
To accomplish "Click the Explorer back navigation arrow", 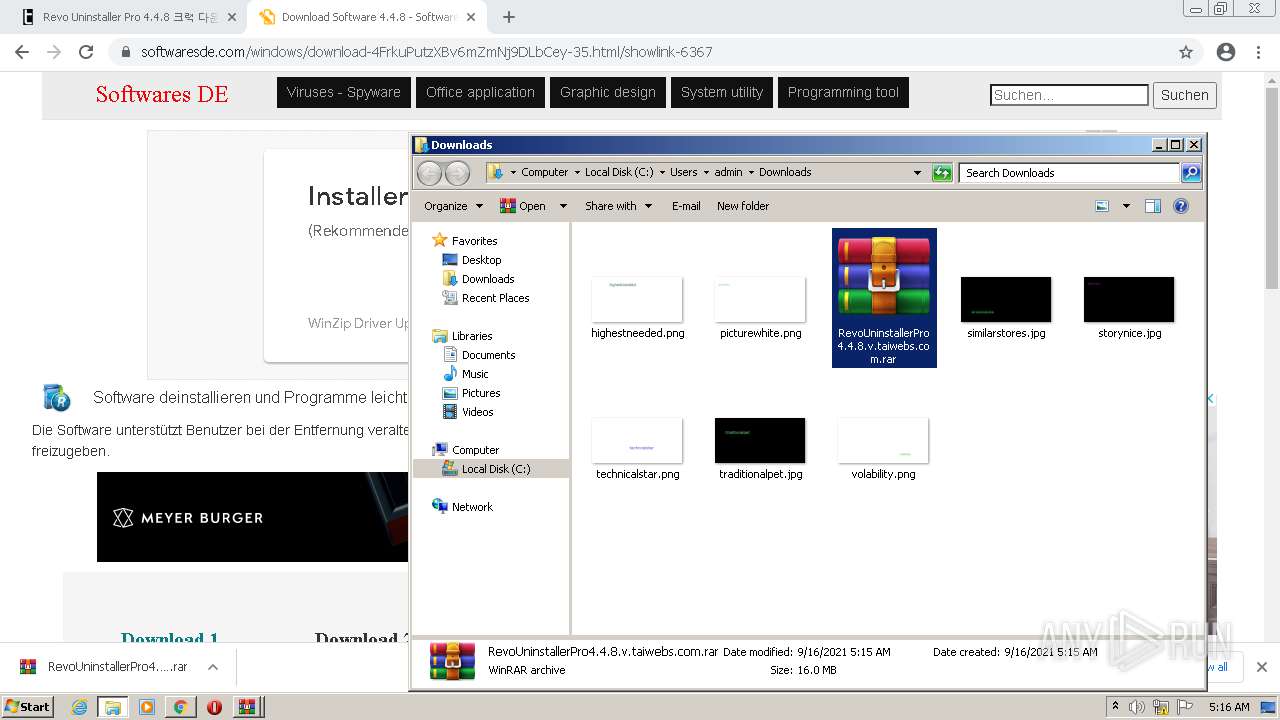I will click(429, 173).
